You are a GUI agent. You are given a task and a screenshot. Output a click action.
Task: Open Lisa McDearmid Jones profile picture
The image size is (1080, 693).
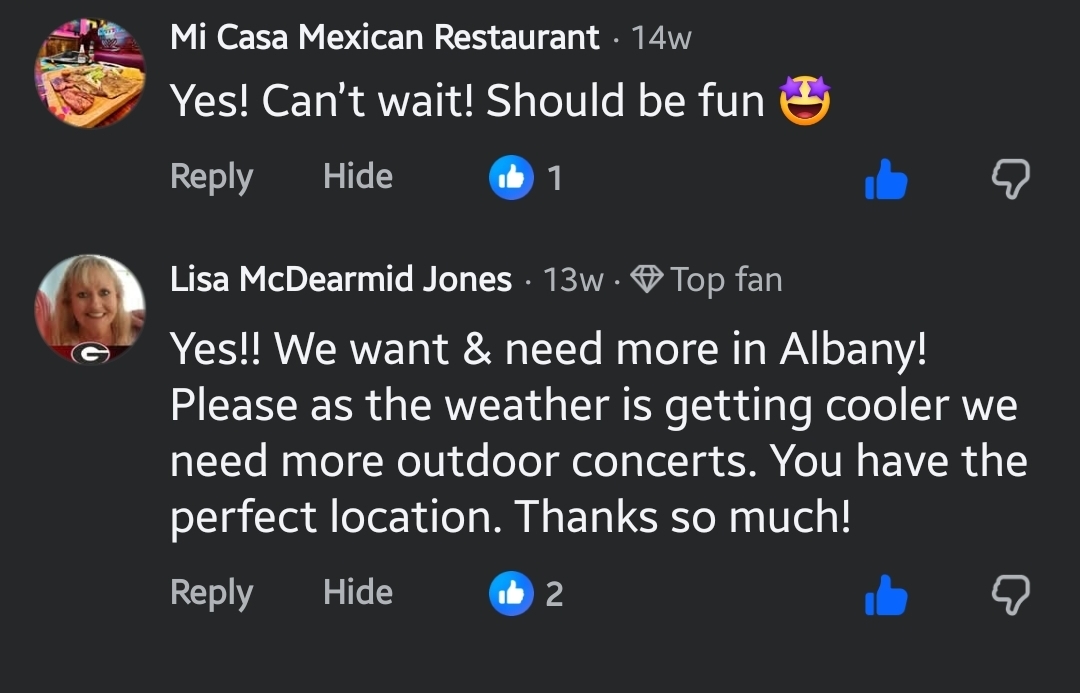(90, 308)
